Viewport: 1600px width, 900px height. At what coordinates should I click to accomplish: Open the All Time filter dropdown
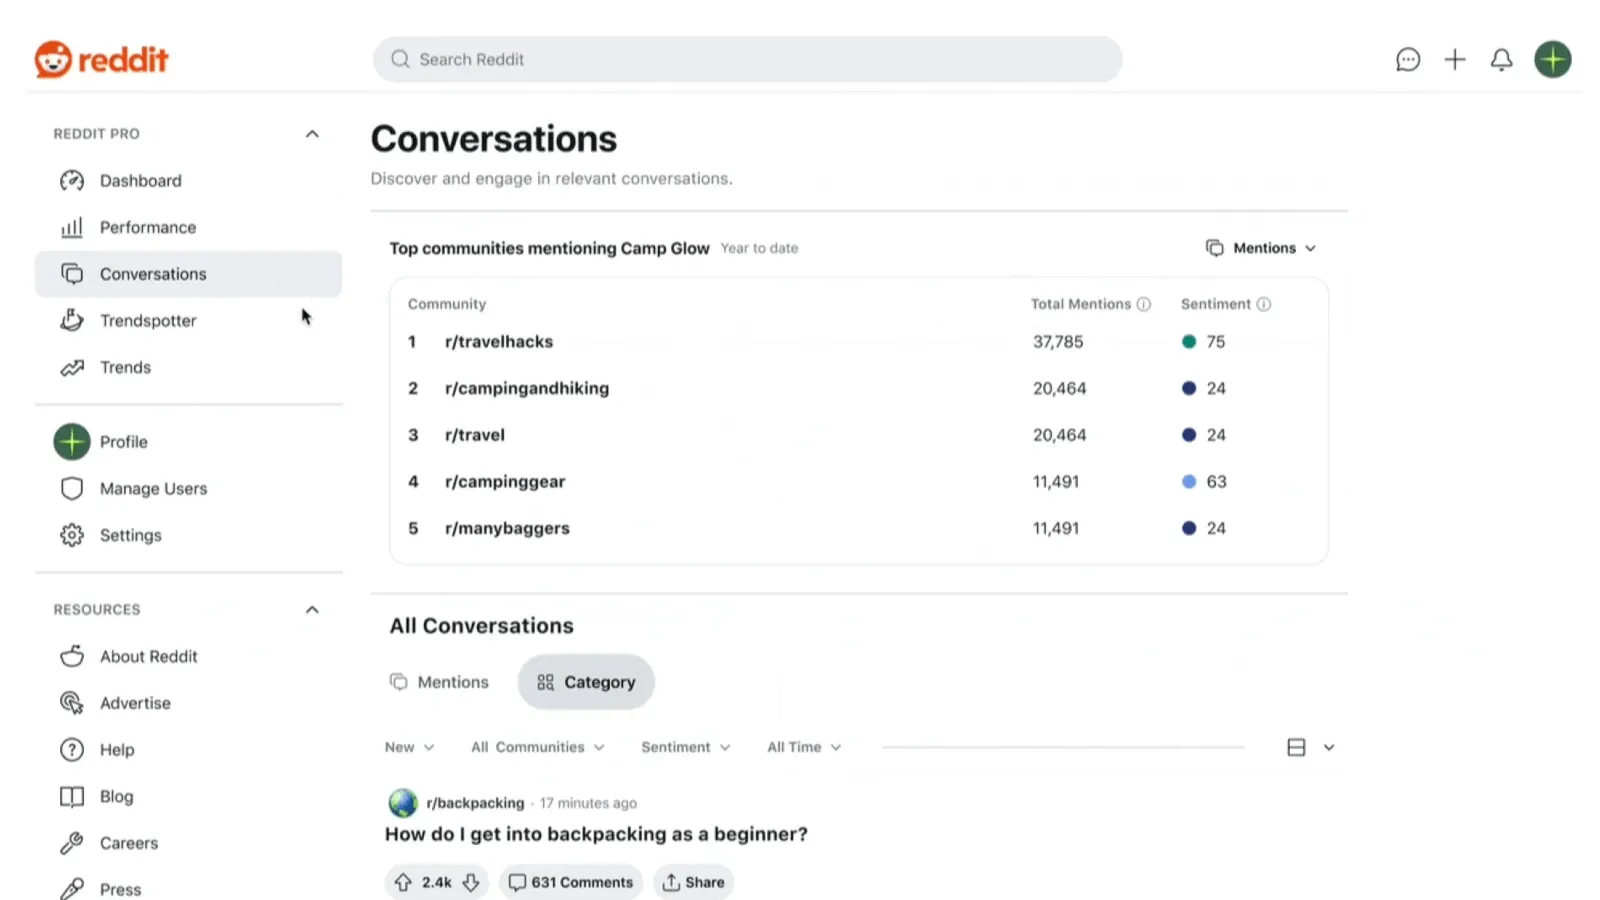(x=805, y=747)
